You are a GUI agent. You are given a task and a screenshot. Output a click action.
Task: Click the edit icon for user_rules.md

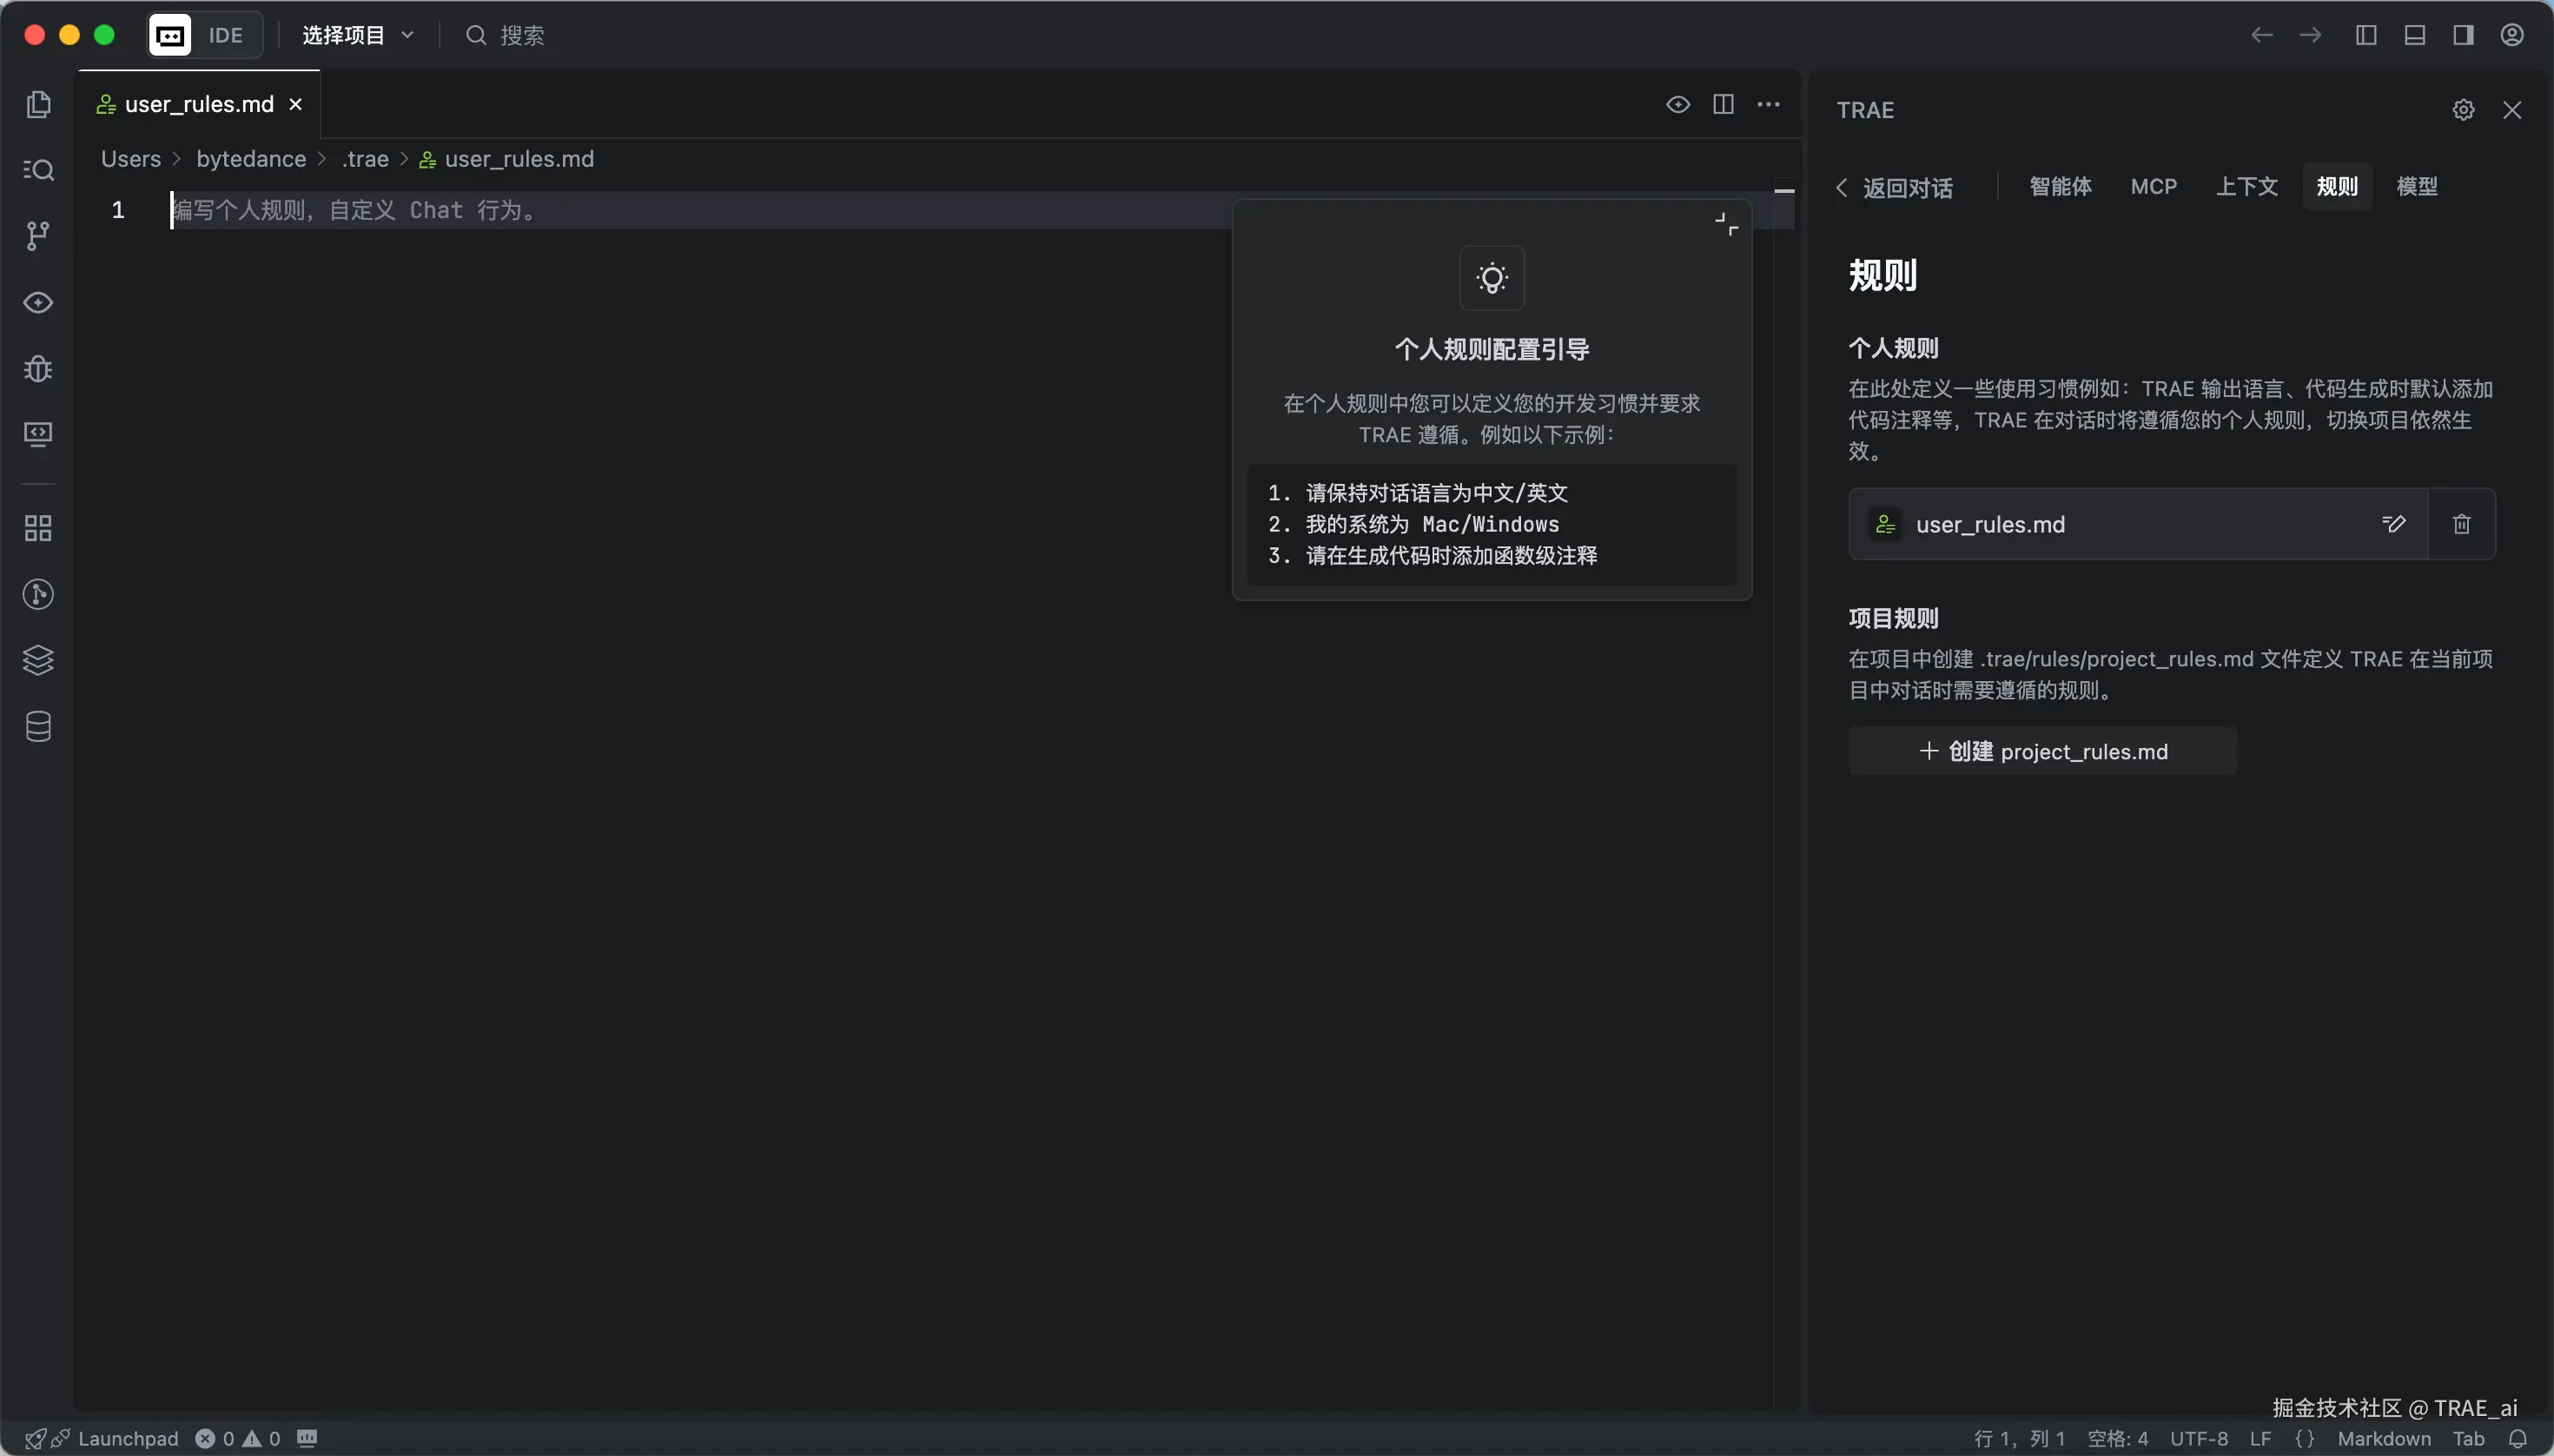2393,524
